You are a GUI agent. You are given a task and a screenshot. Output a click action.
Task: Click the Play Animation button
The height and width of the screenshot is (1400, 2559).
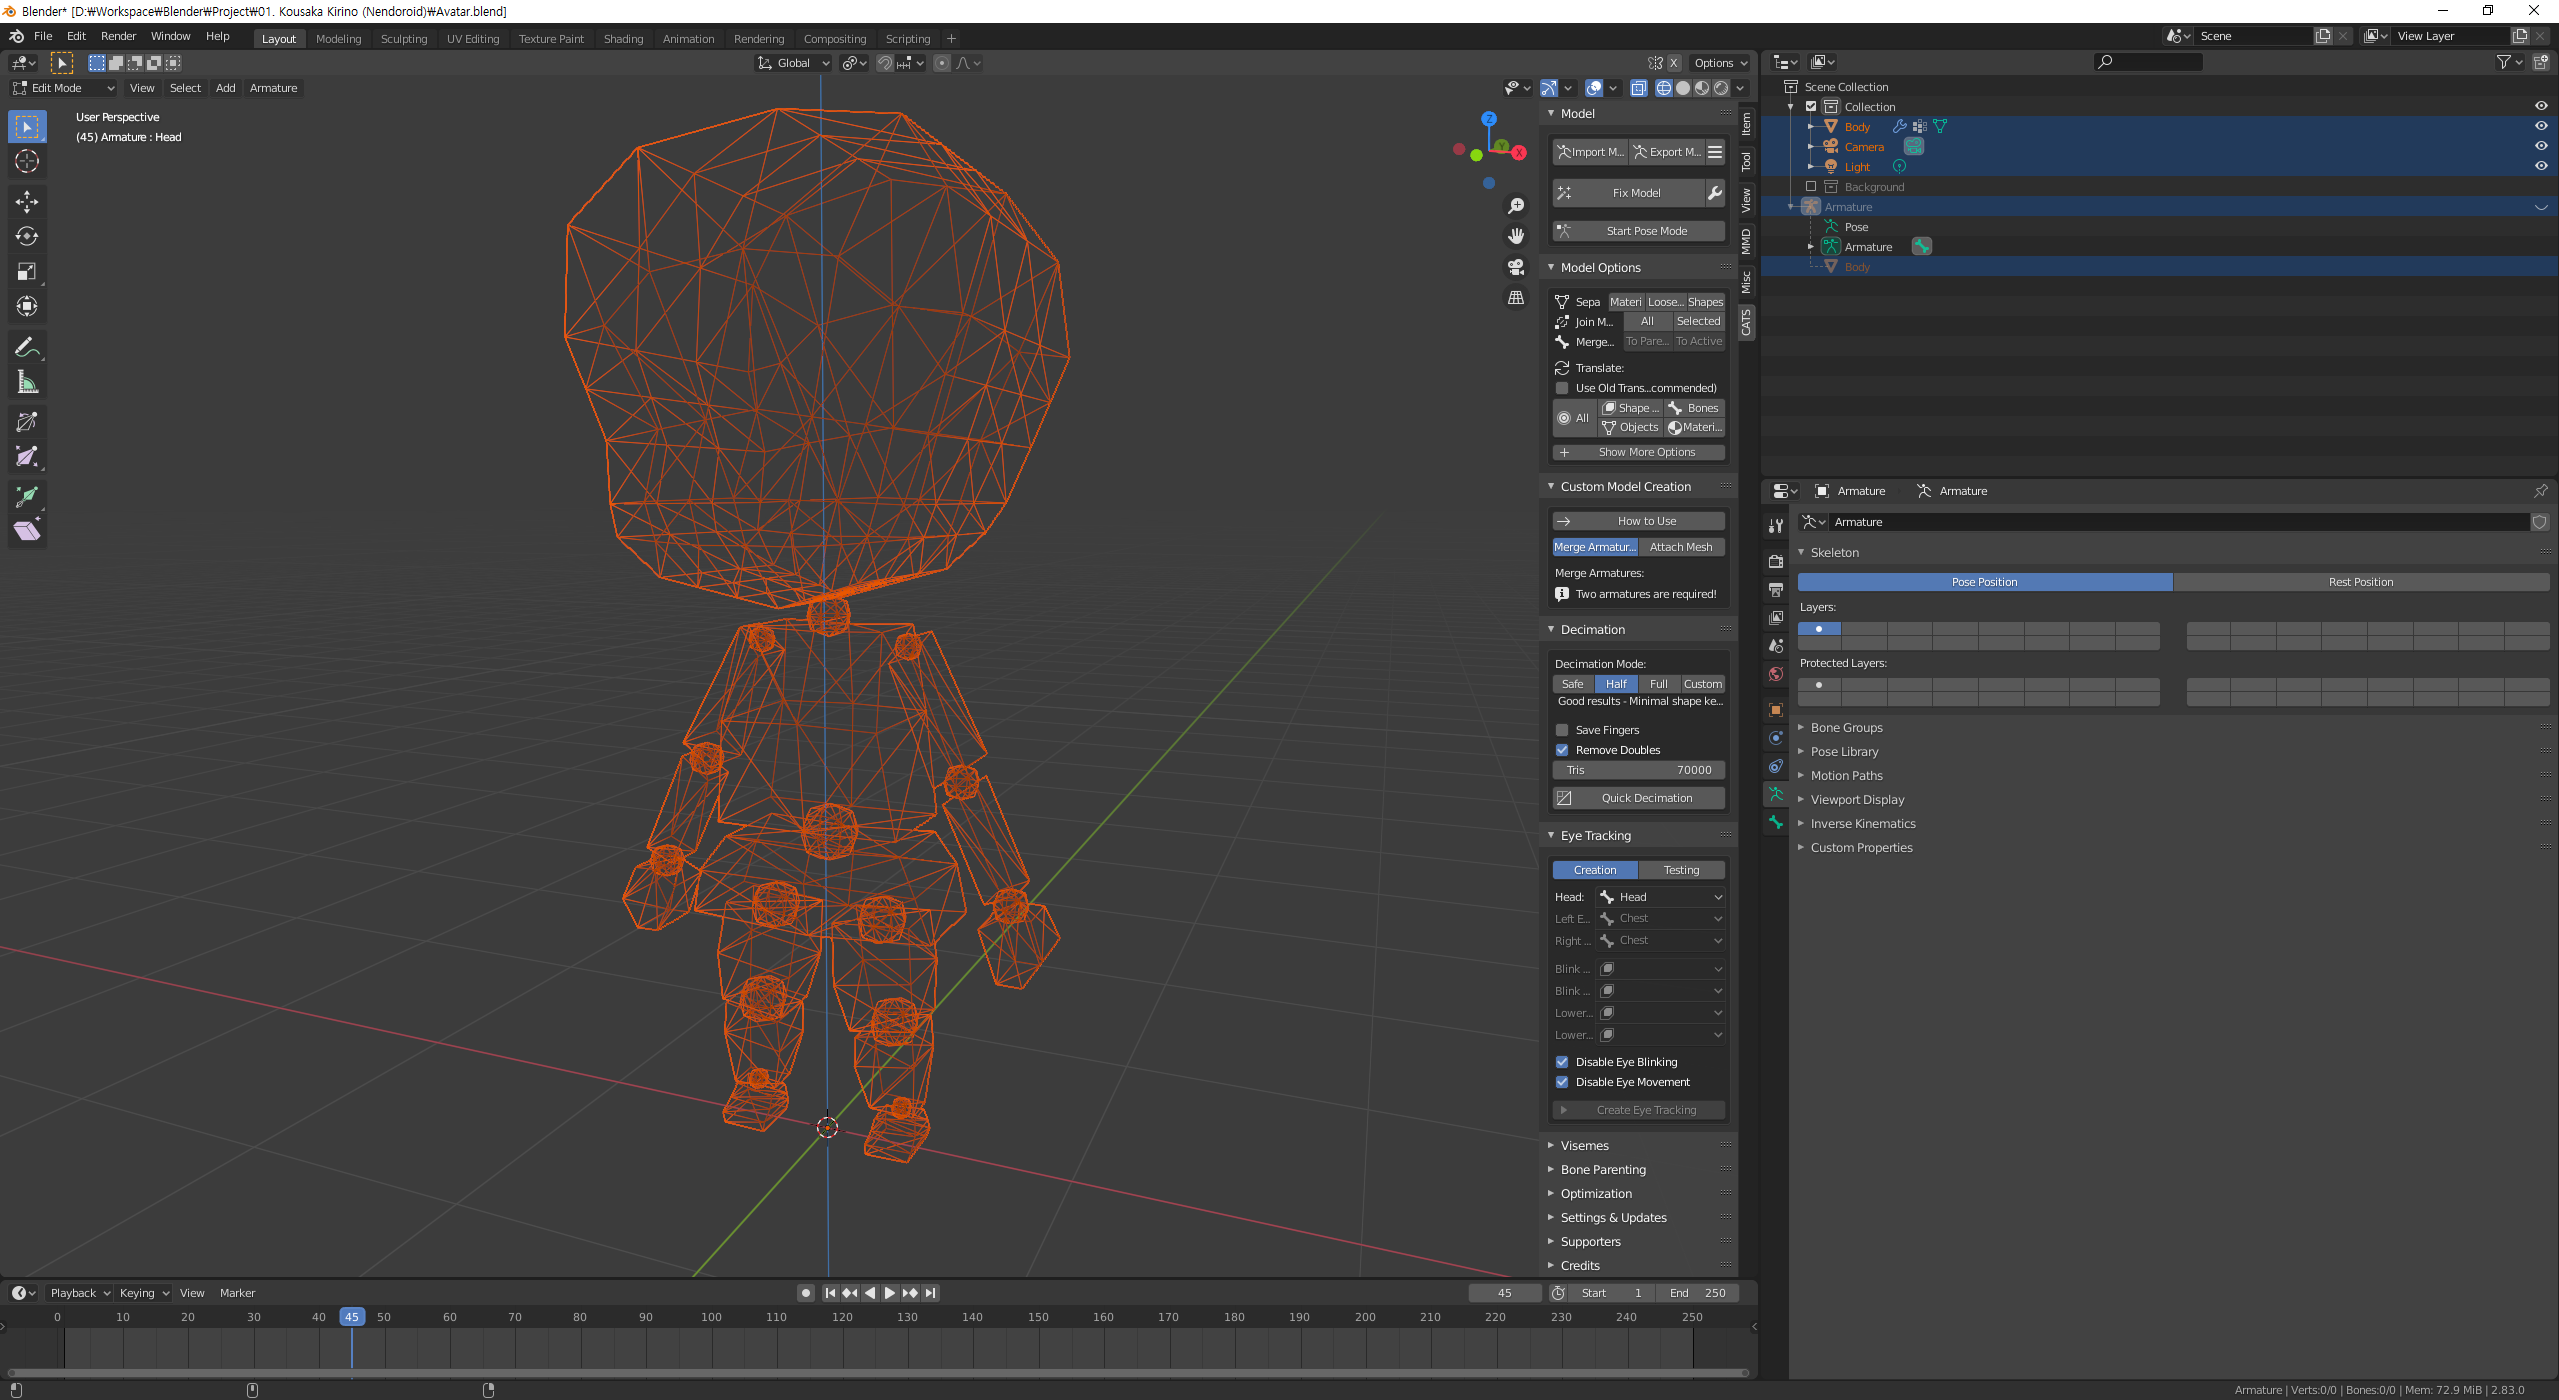coord(889,1293)
